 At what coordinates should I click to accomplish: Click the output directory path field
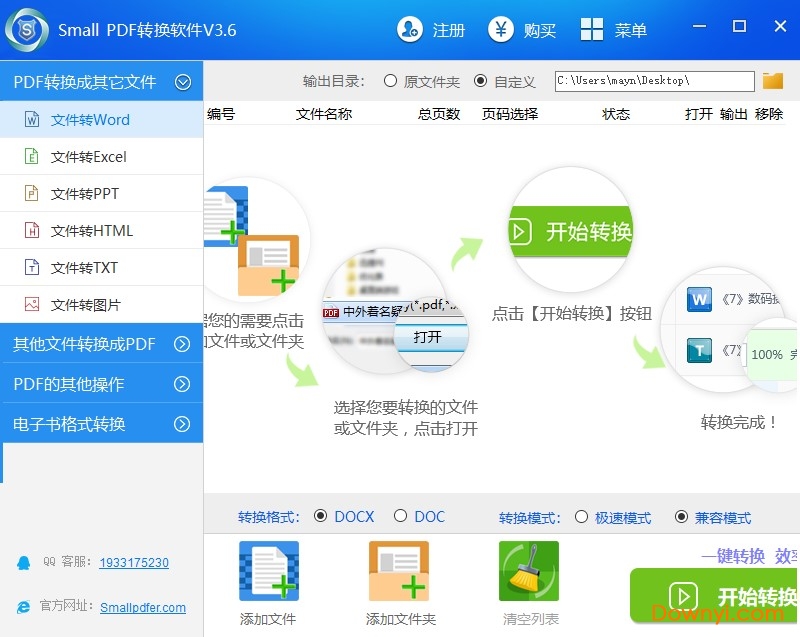click(x=654, y=81)
